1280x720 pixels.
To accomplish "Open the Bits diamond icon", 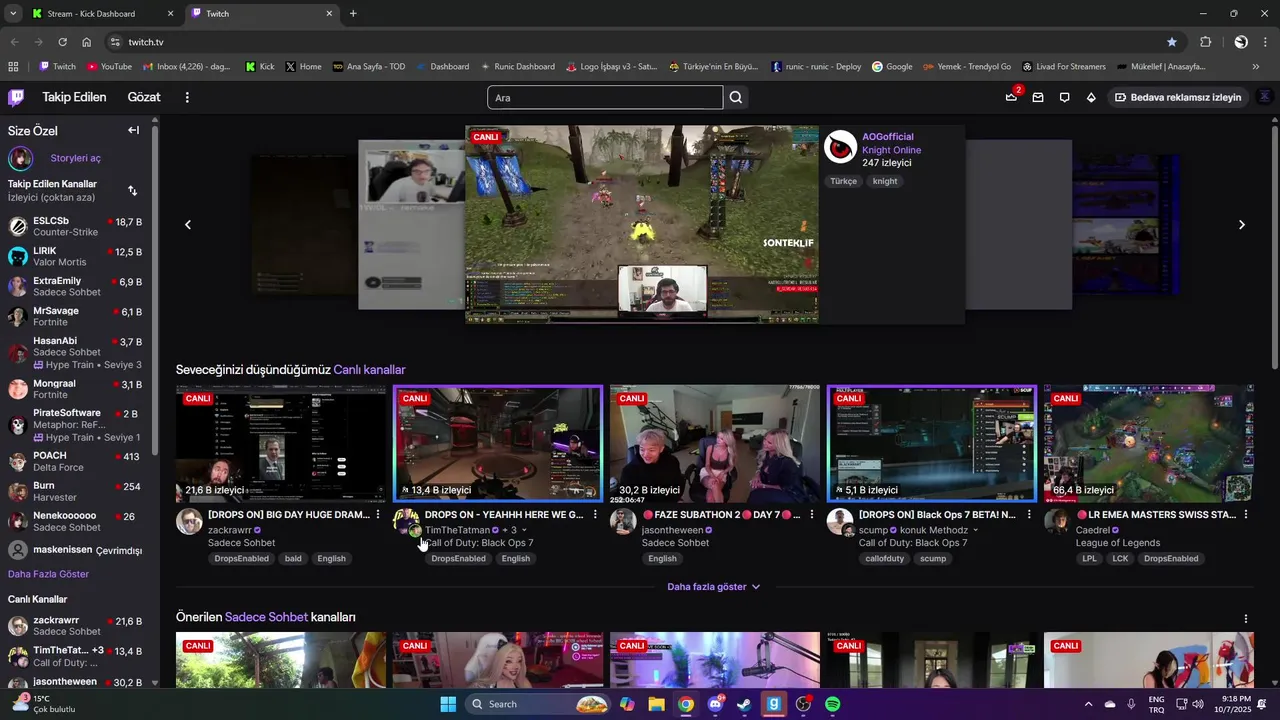I will [1091, 97].
